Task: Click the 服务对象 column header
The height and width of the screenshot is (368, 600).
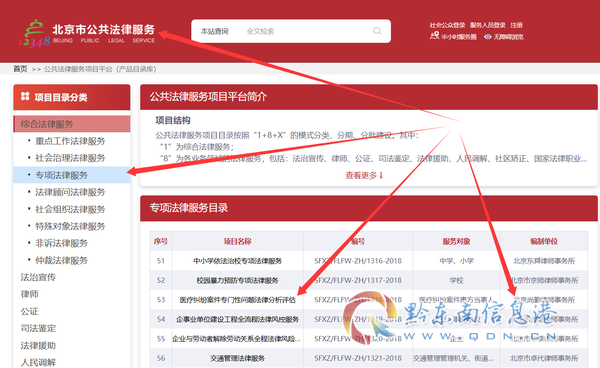Action: point(456,241)
